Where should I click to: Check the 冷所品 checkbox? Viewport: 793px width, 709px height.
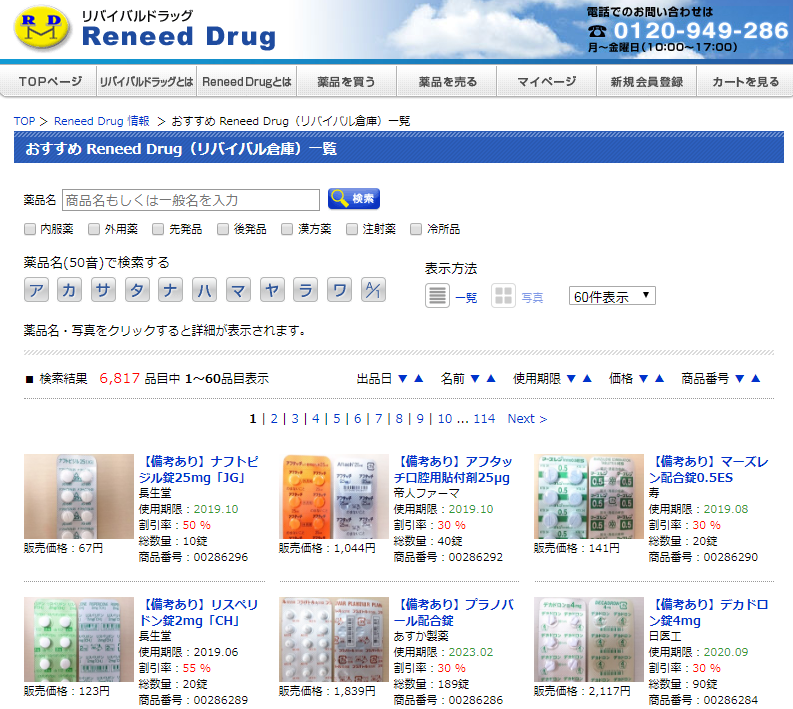click(x=416, y=229)
